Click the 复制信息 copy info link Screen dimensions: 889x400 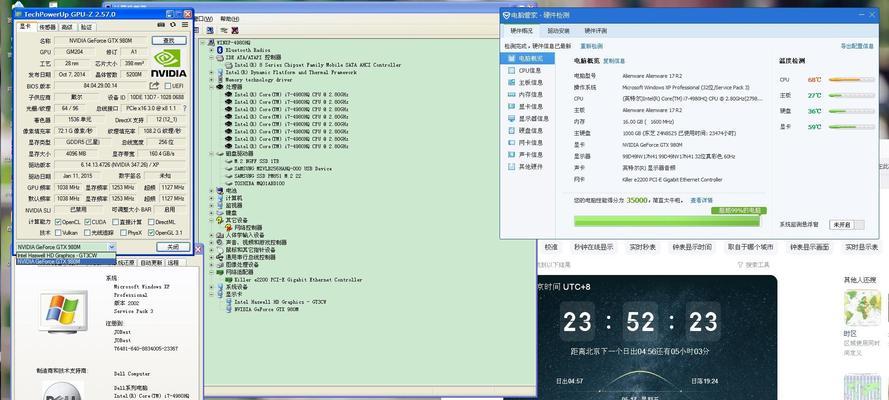pyautogui.click(x=613, y=61)
